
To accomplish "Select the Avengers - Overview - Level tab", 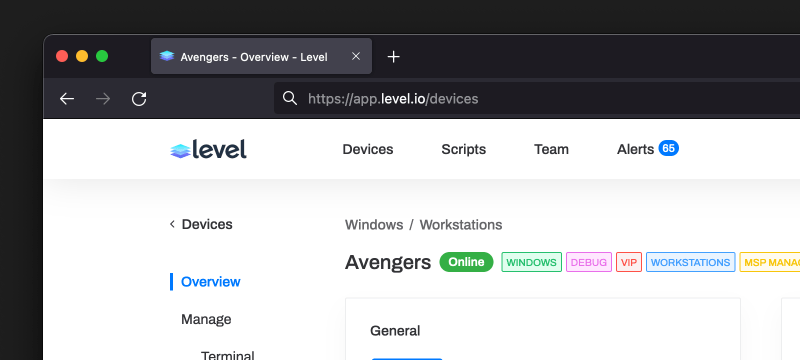I will tap(261, 56).
